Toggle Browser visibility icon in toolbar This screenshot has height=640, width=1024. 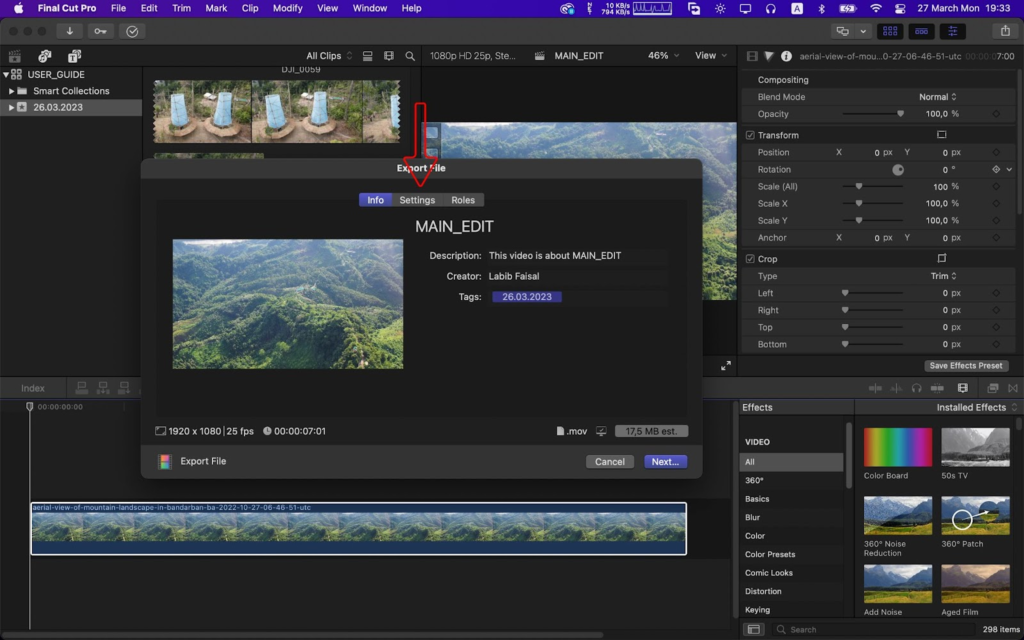(889, 31)
